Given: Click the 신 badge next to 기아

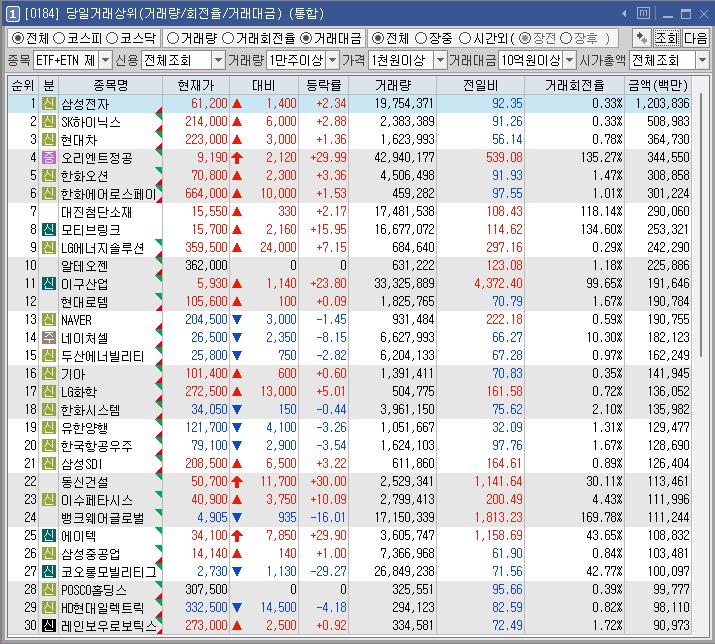Looking at the screenshot, I should coord(49,374).
